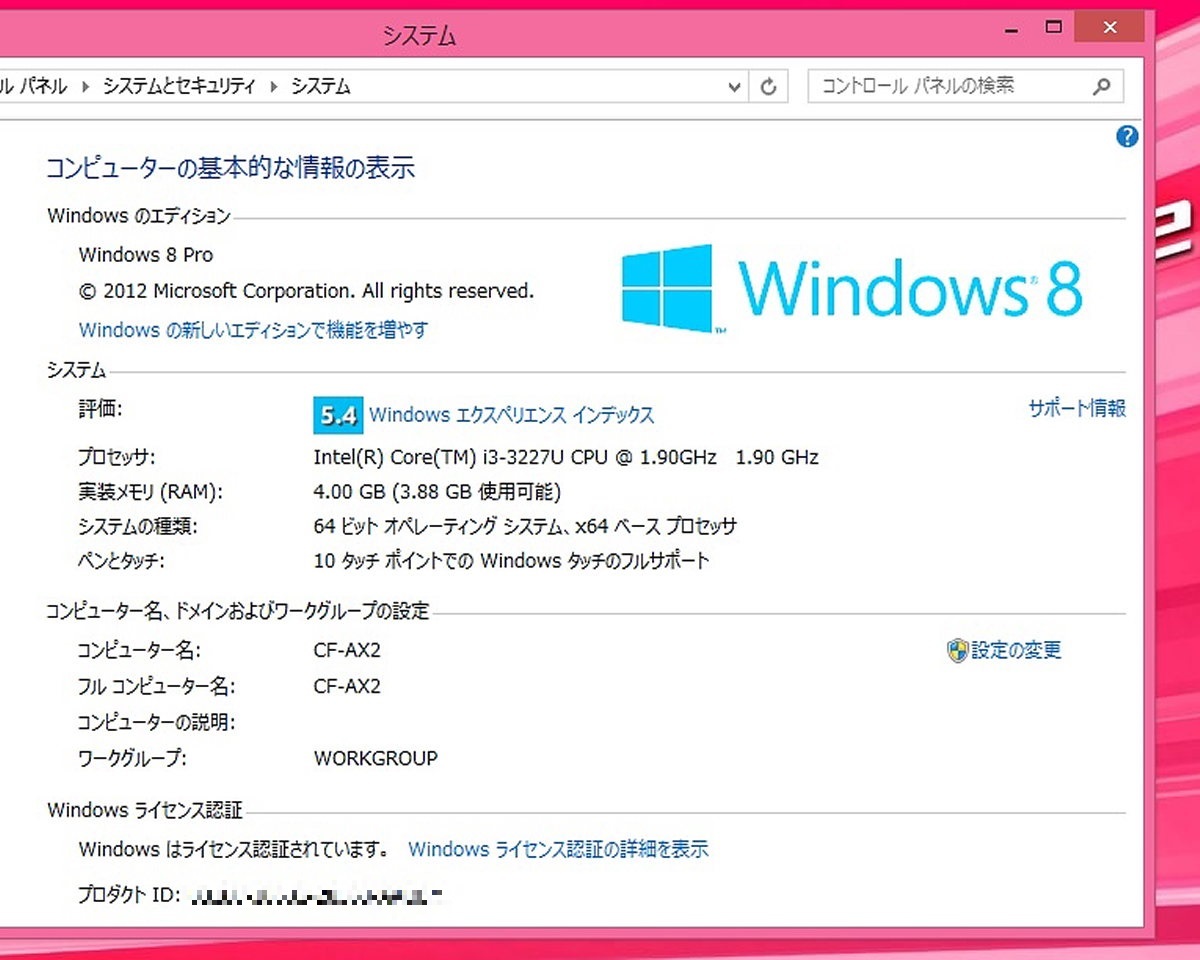
Task: Click the 10 タッチ ポイント touch support text
Action: 511,561
